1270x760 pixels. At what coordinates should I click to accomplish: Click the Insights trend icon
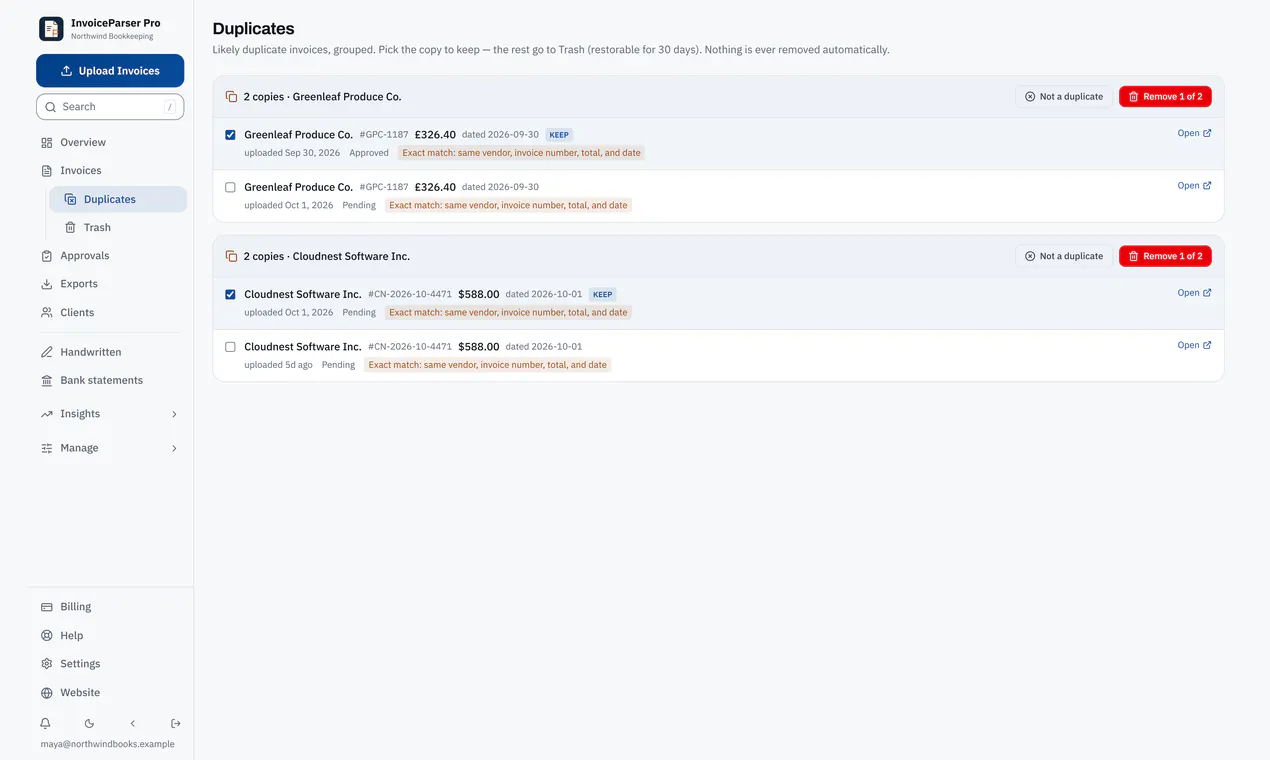click(46, 414)
